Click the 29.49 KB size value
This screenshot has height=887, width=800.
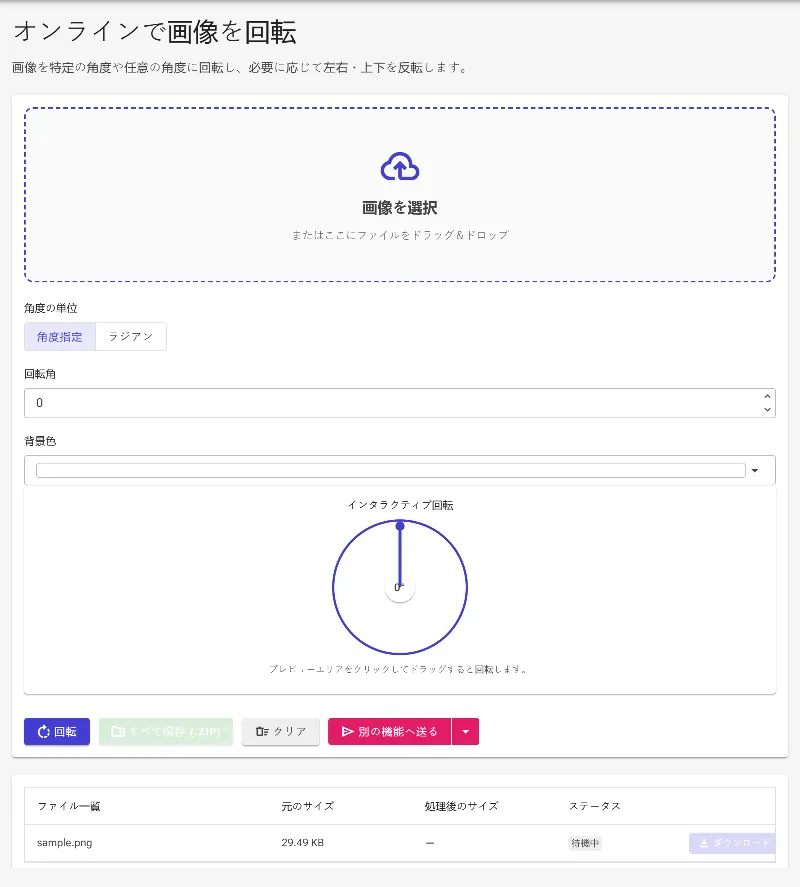(x=303, y=842)
